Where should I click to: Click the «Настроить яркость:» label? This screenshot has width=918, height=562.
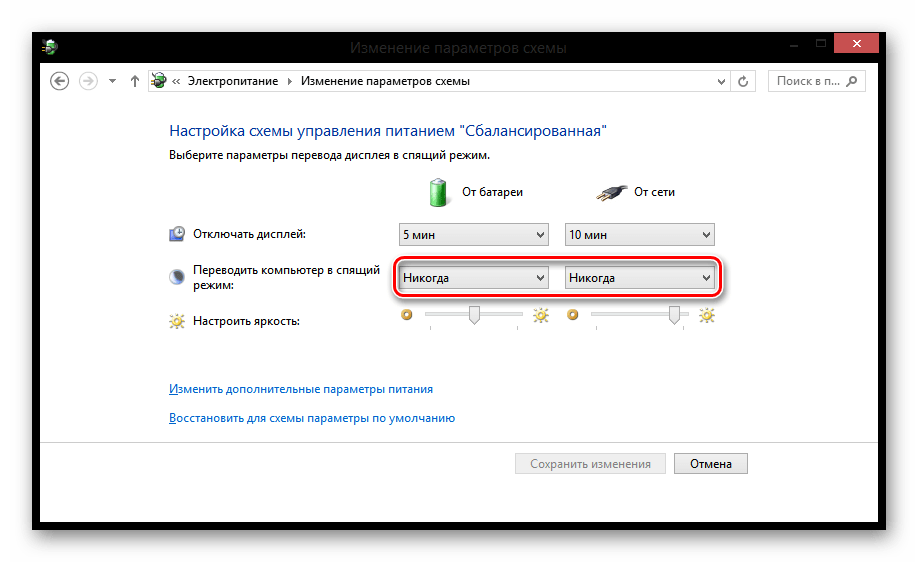point(246,321)
